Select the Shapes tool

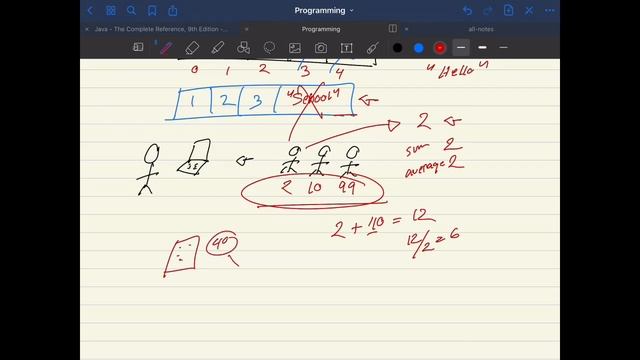(243, 48)
